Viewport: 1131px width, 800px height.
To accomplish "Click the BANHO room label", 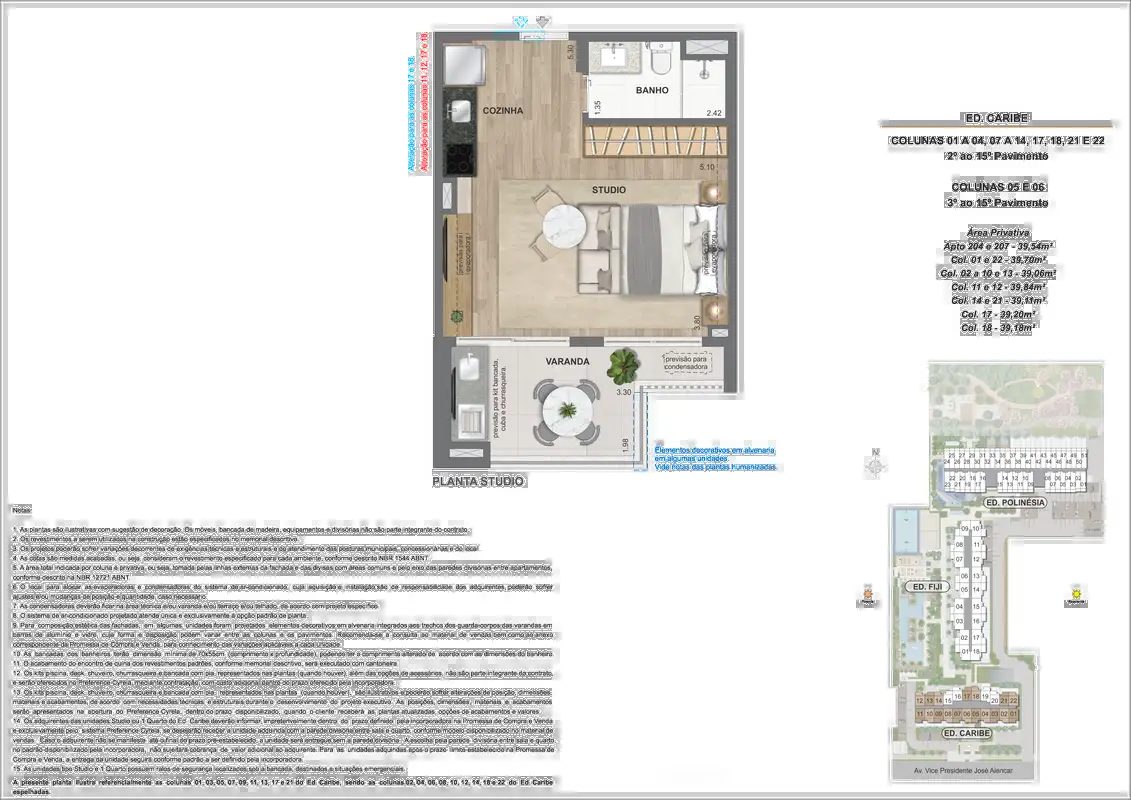I will (651, 90).
